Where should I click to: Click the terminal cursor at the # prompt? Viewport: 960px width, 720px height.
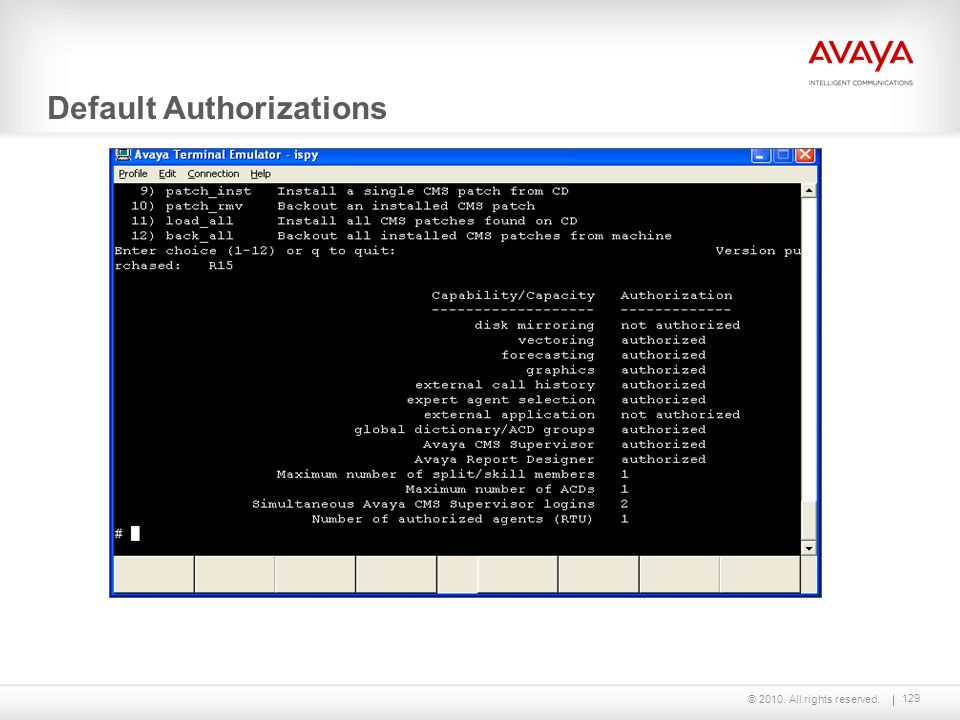[x=135, y=533]
